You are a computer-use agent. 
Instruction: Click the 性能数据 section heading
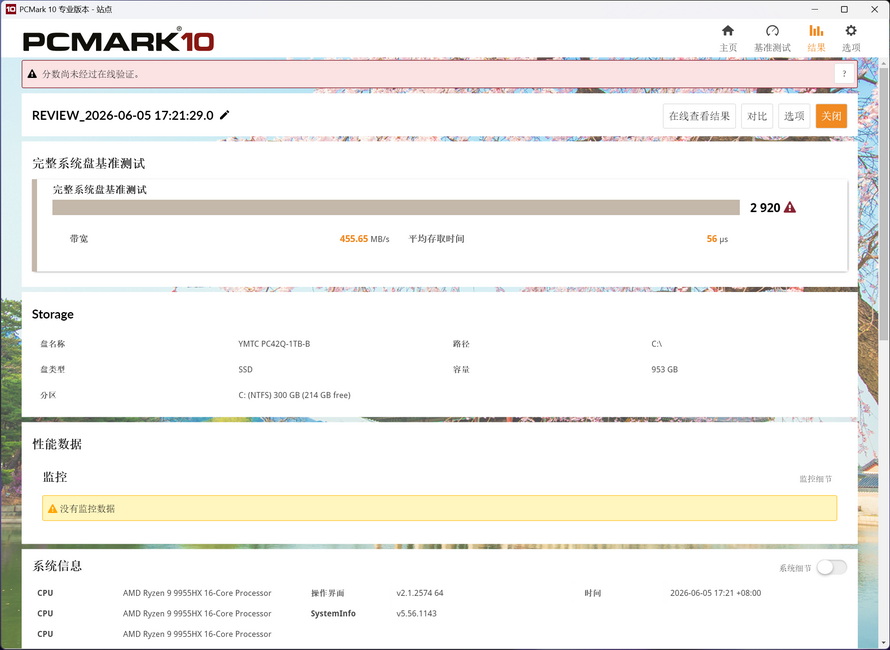[57, 444]
